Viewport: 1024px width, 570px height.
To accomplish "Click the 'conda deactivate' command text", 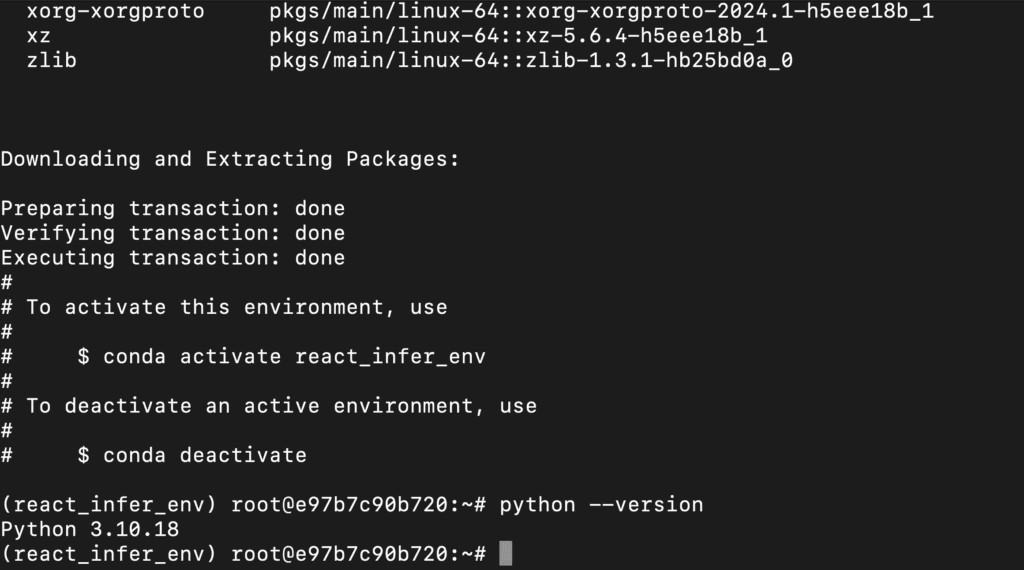I will coord(204,455).
